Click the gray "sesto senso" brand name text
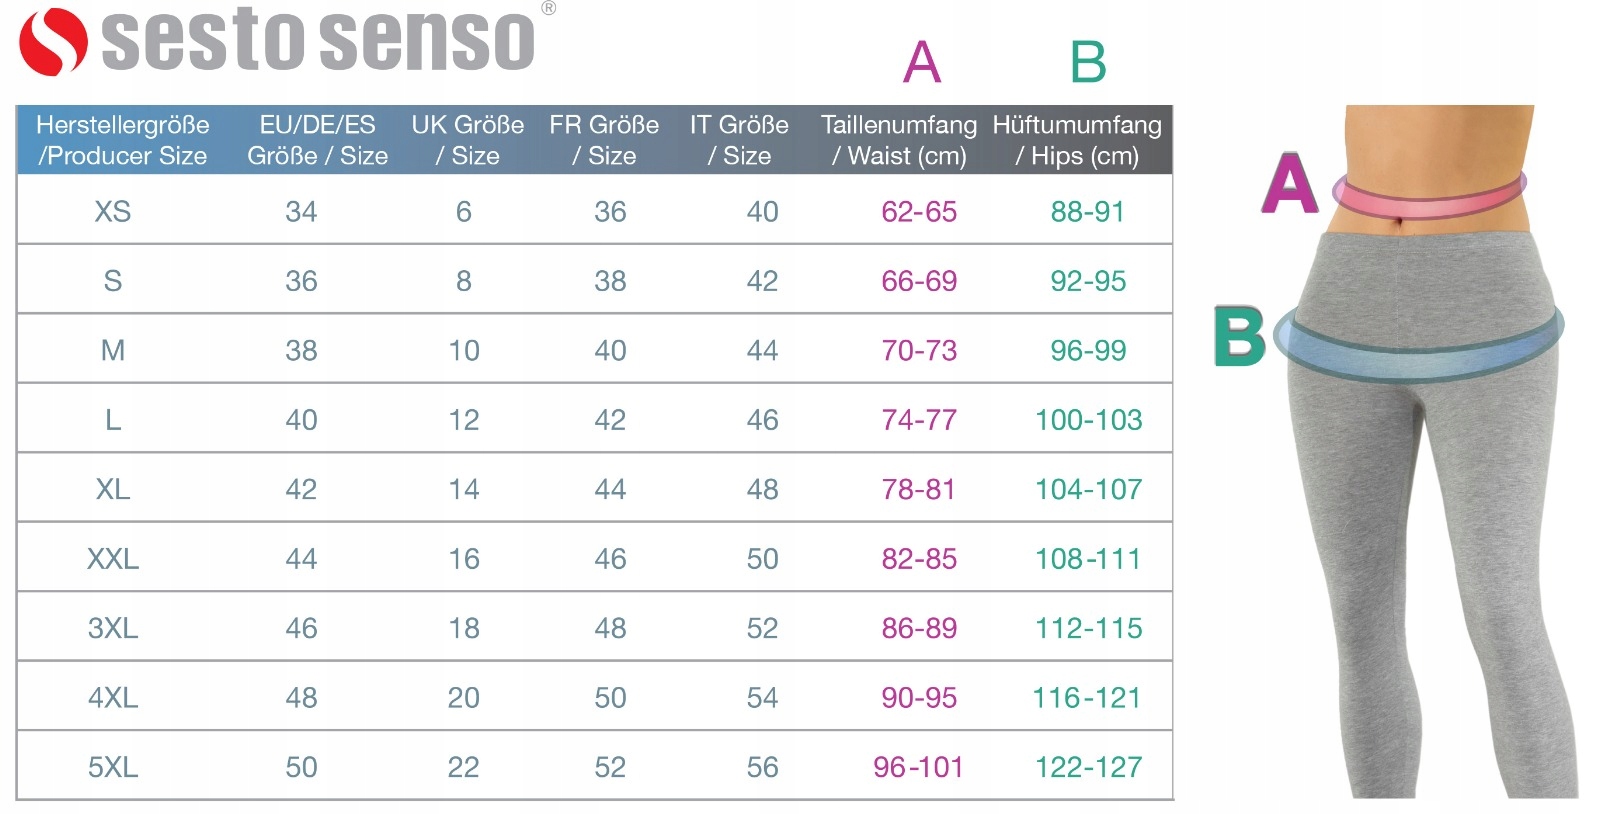This screenshot has height=814, width=1599. pos(318,42)
